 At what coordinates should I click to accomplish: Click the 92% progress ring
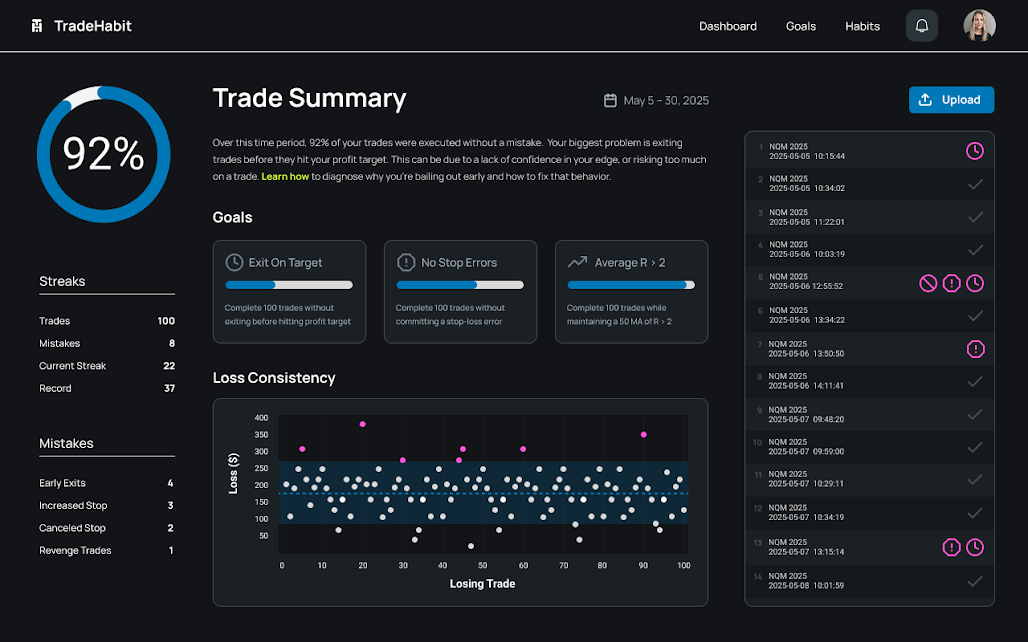coord(103,154)
